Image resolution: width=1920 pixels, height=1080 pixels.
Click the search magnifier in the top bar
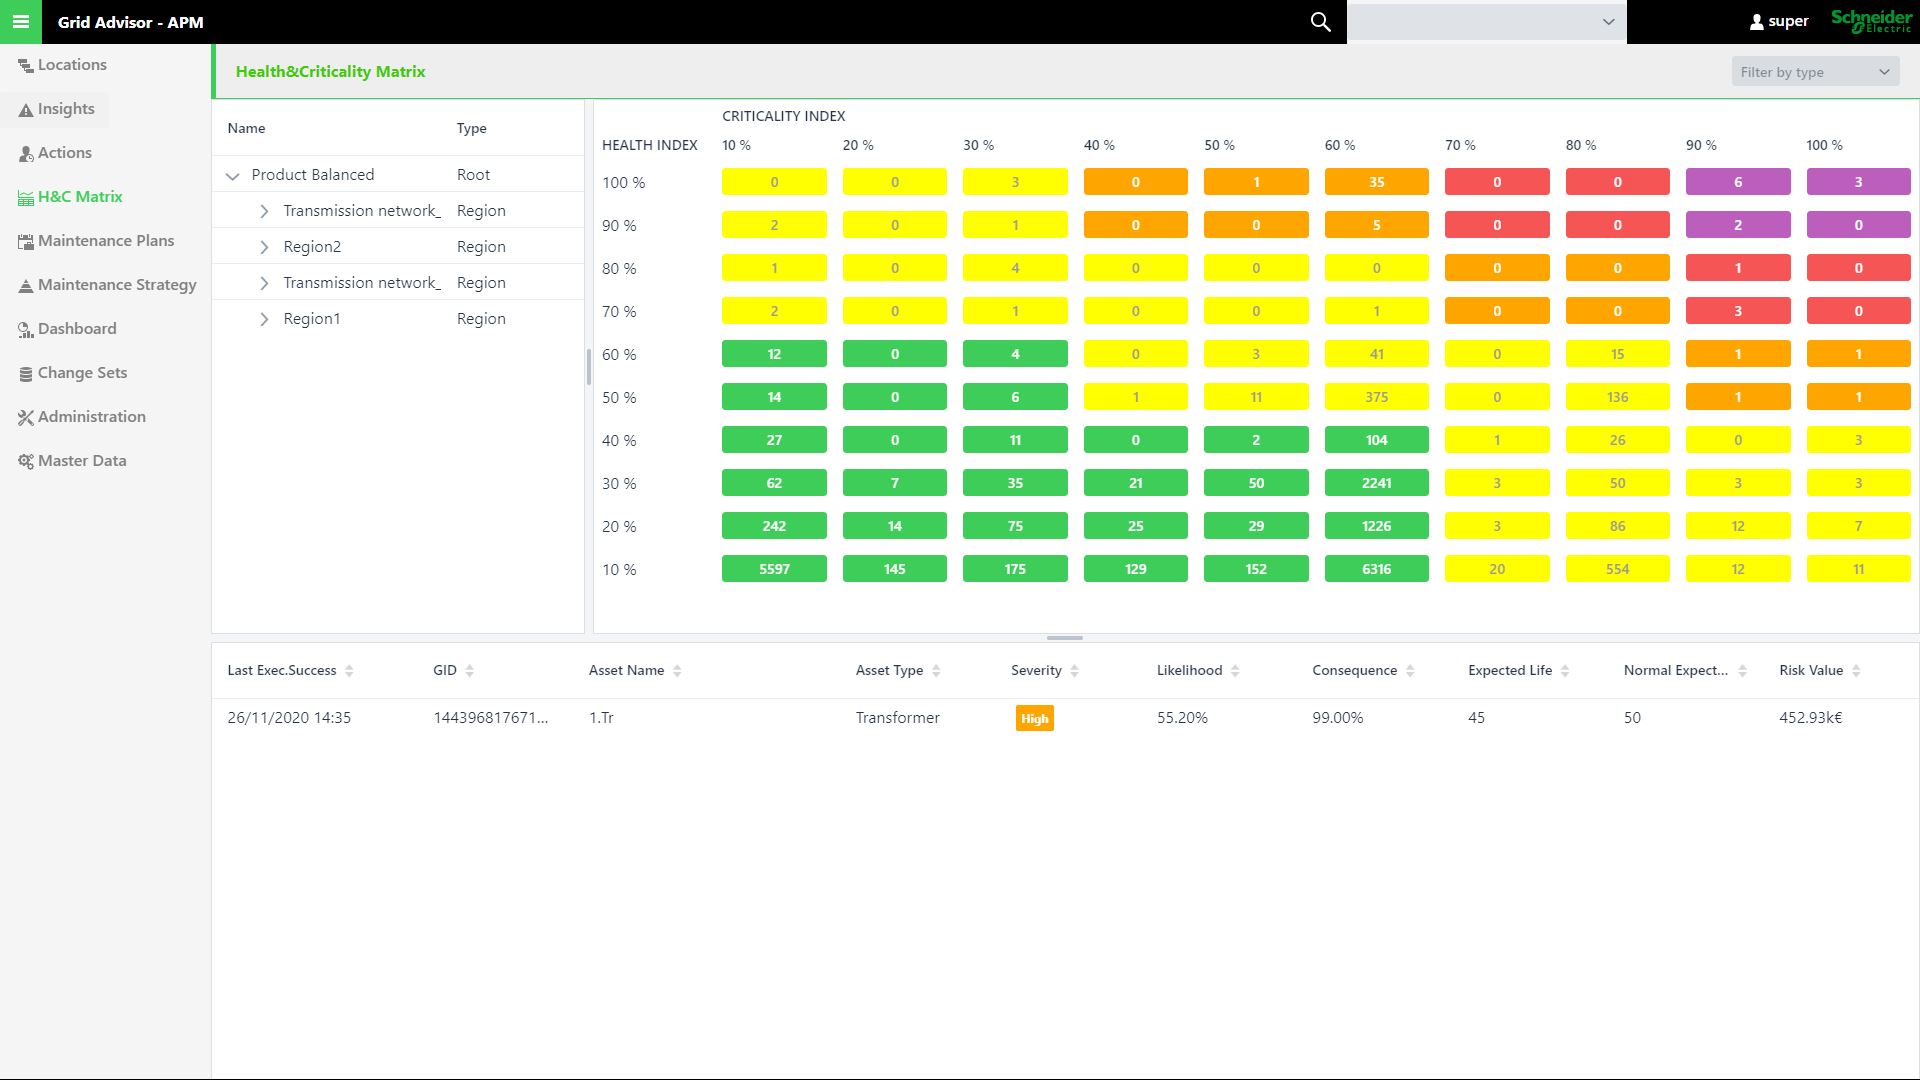1320,21
